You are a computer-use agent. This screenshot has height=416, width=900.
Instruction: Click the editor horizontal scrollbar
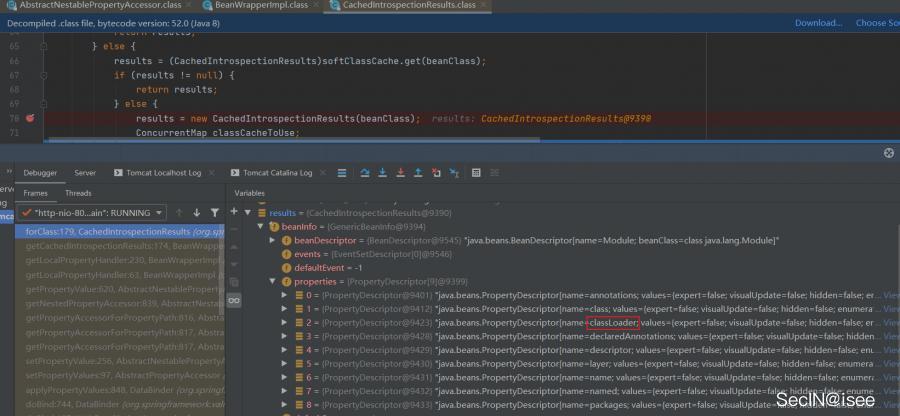tap(294, 139)
